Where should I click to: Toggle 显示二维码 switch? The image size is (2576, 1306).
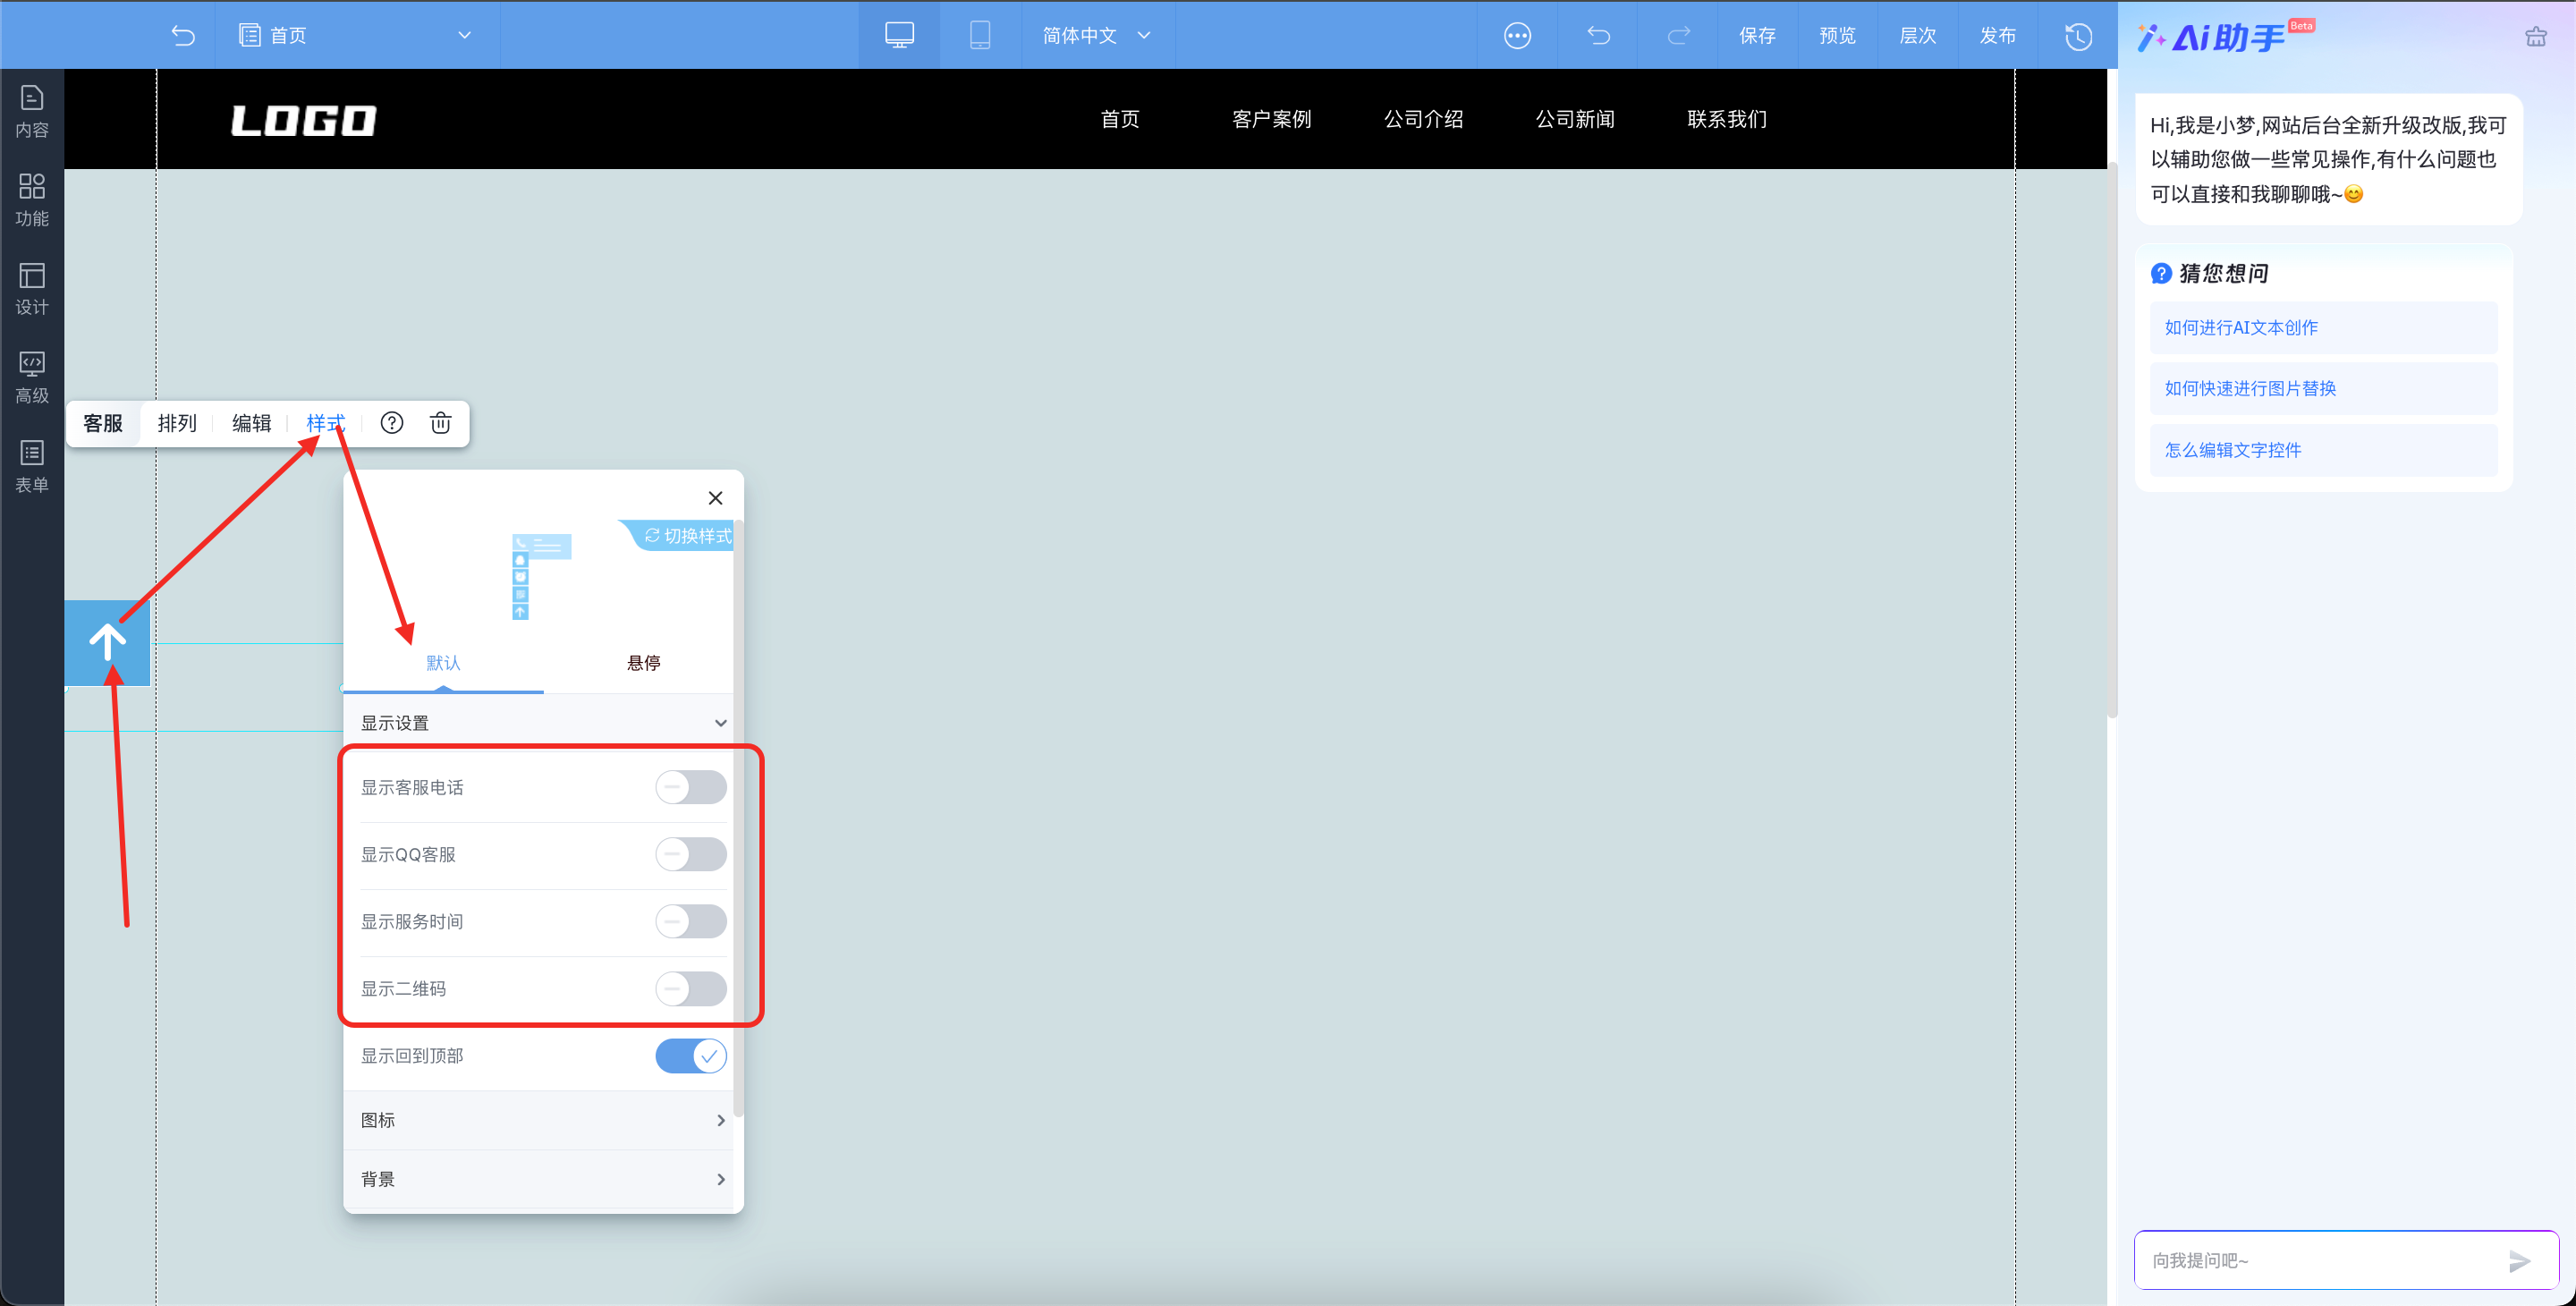click(x=690, y=988)
